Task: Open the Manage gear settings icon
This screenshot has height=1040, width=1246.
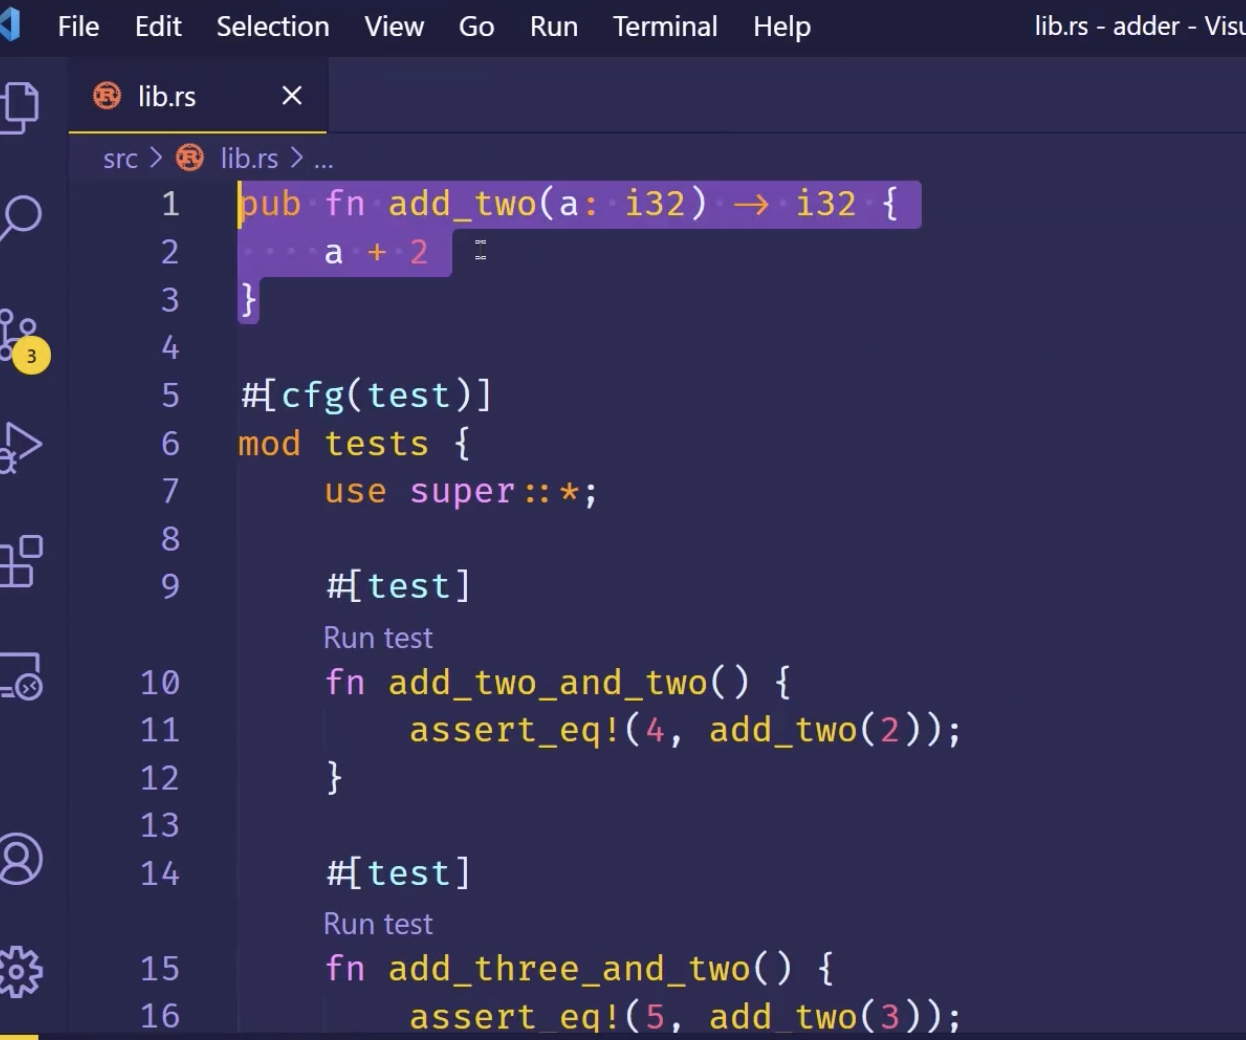Action: 20,971
